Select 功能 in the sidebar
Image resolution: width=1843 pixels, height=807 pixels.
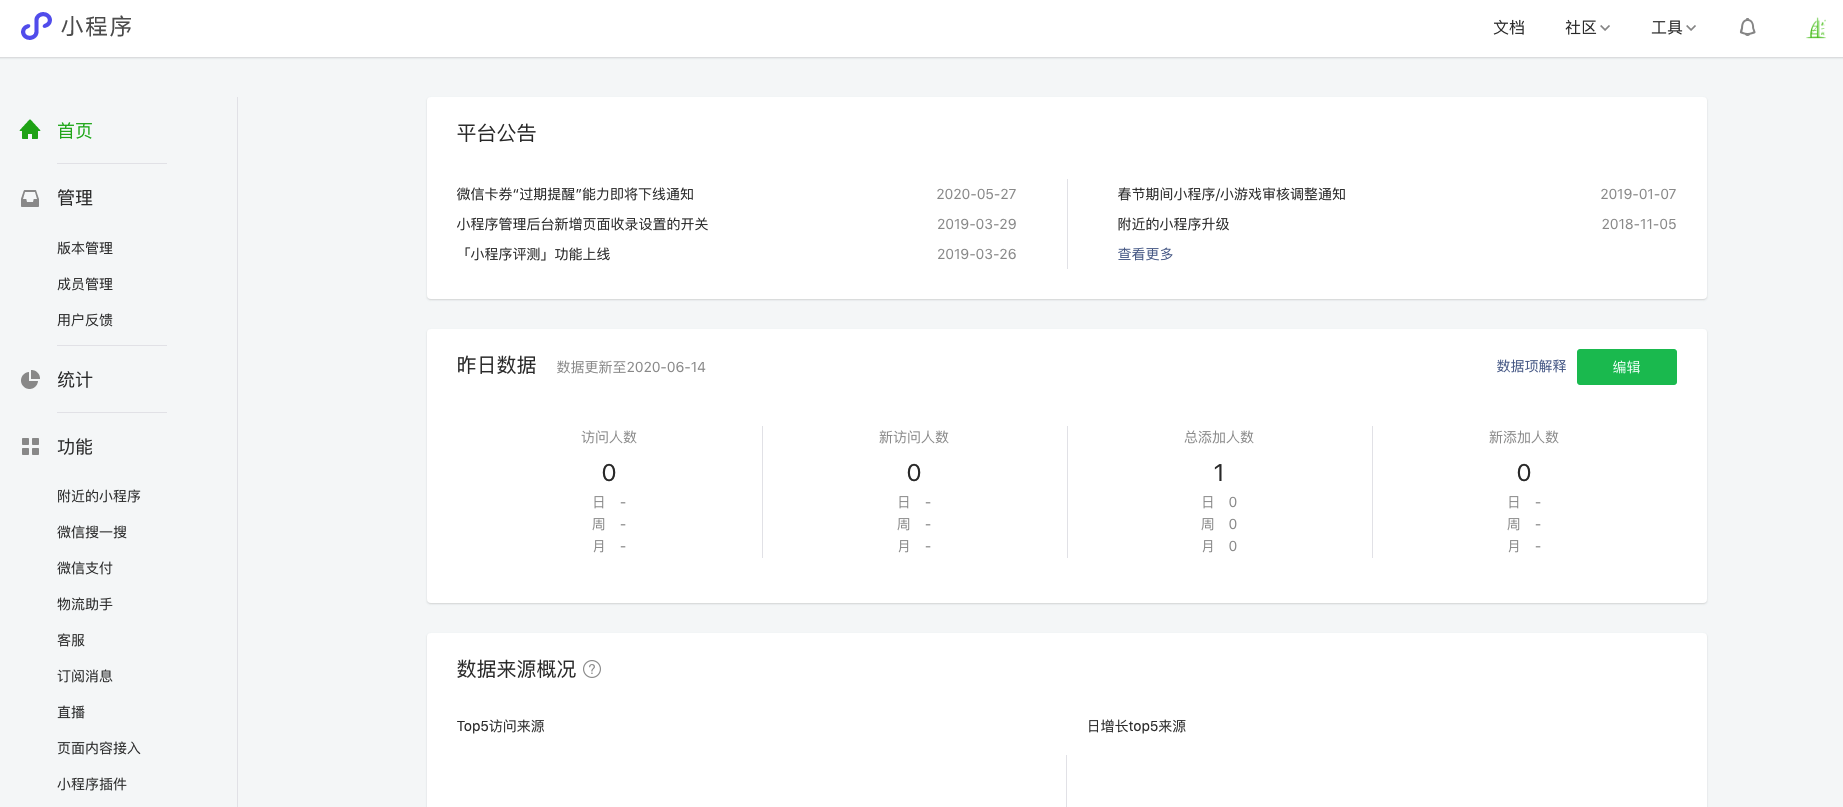coord(75,447)
